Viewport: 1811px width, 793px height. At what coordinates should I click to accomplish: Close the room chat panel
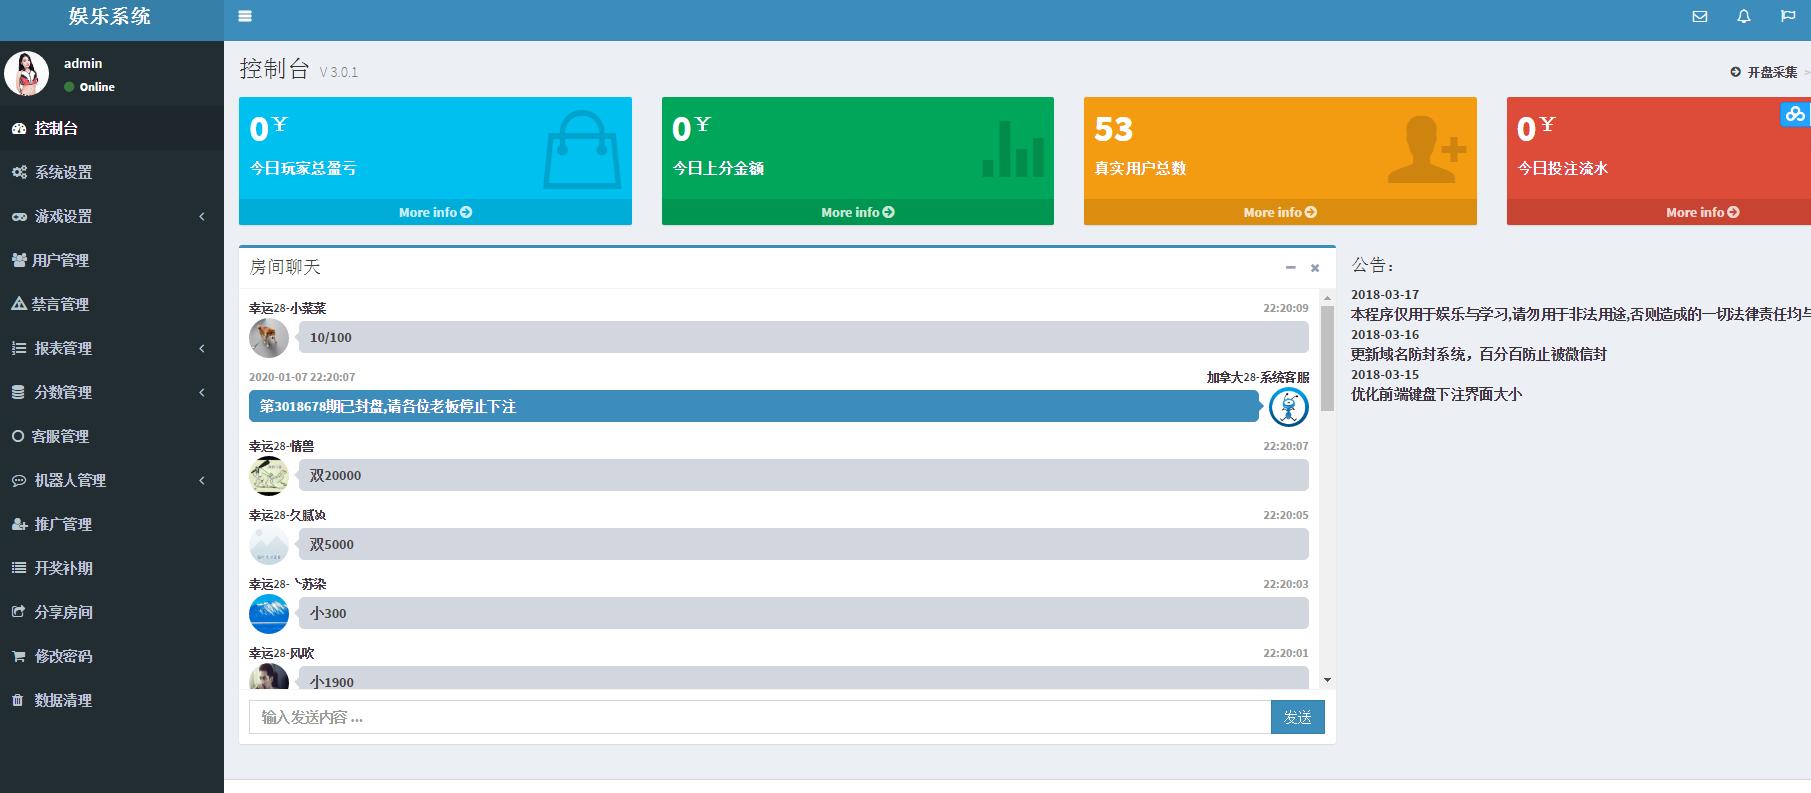[x=1315, y=268]
